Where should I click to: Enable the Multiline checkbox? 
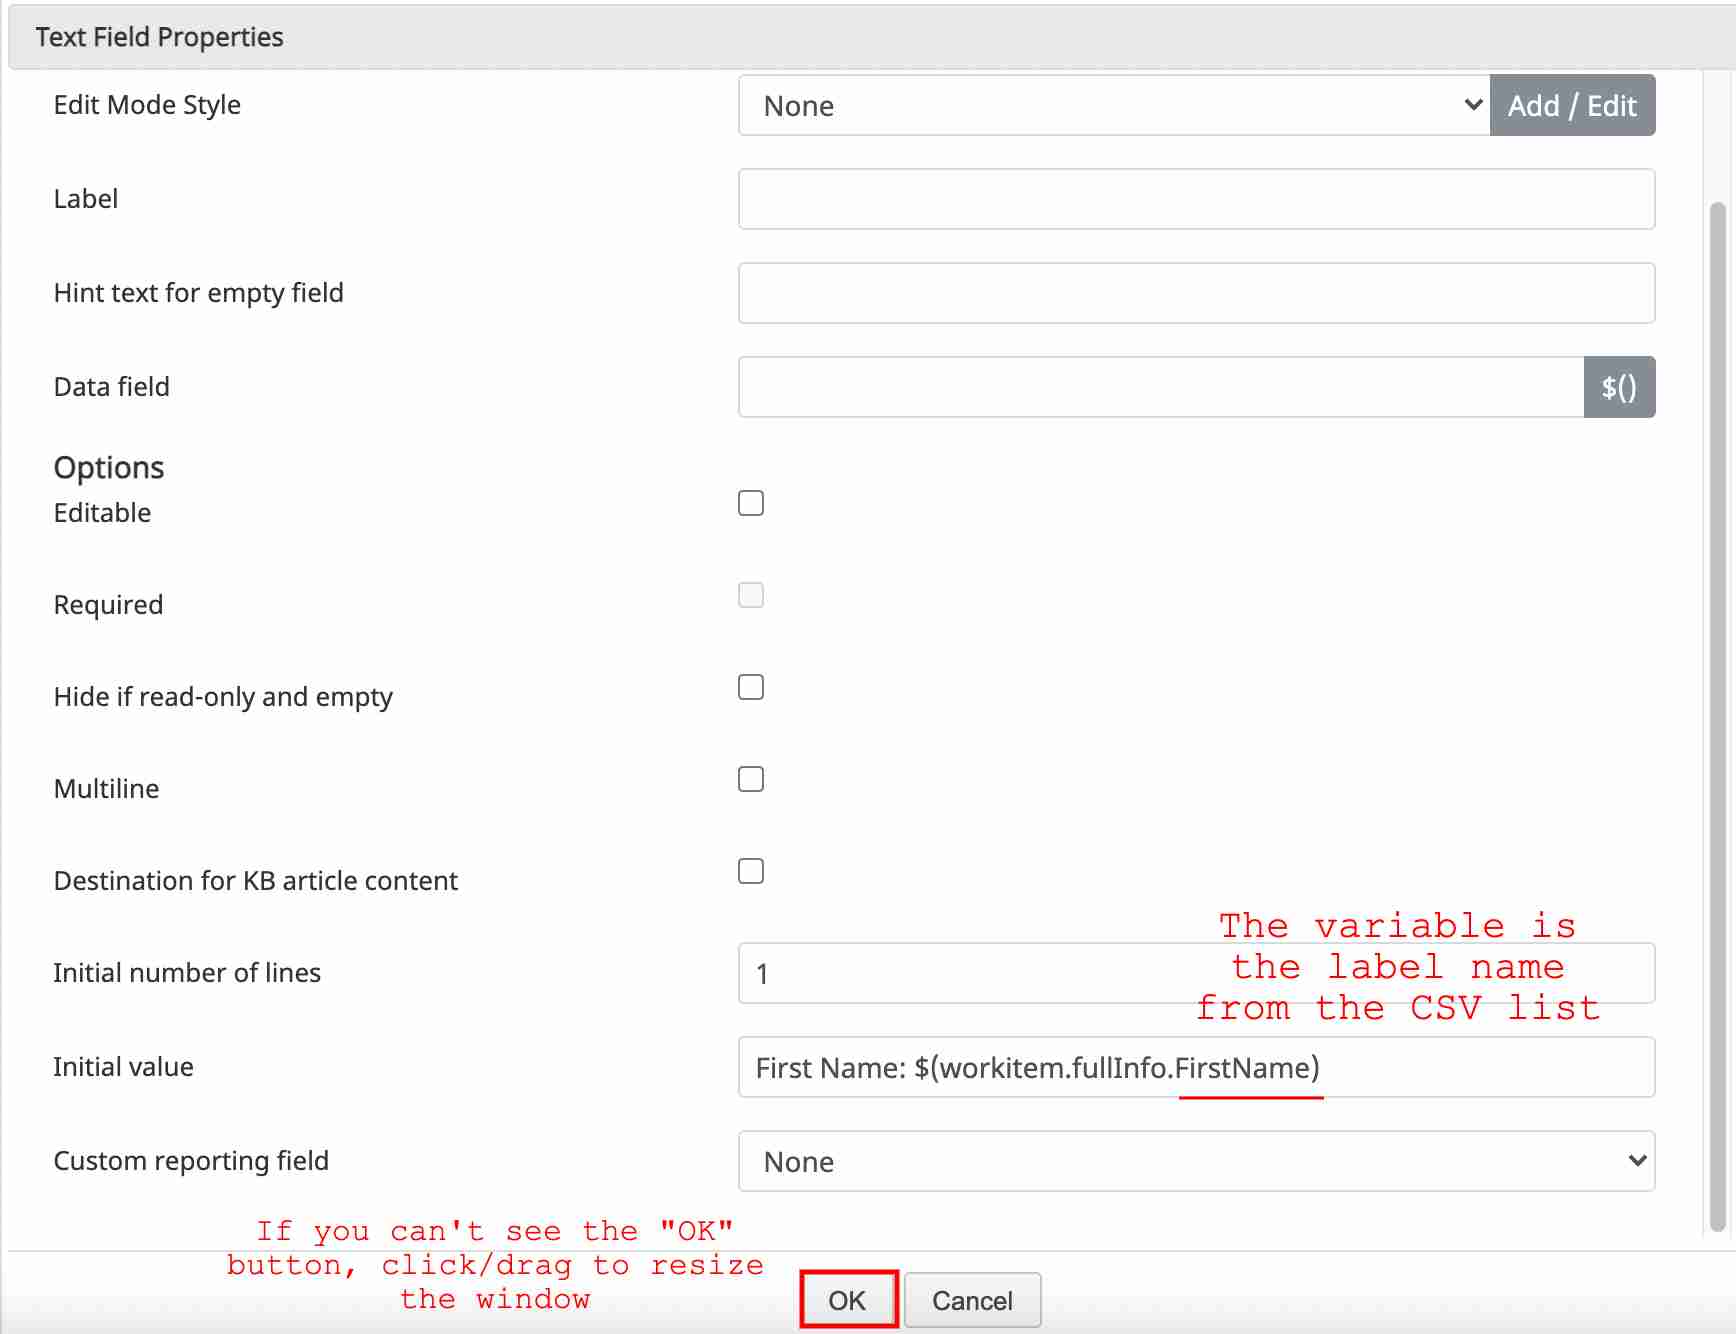click(751, 779)
